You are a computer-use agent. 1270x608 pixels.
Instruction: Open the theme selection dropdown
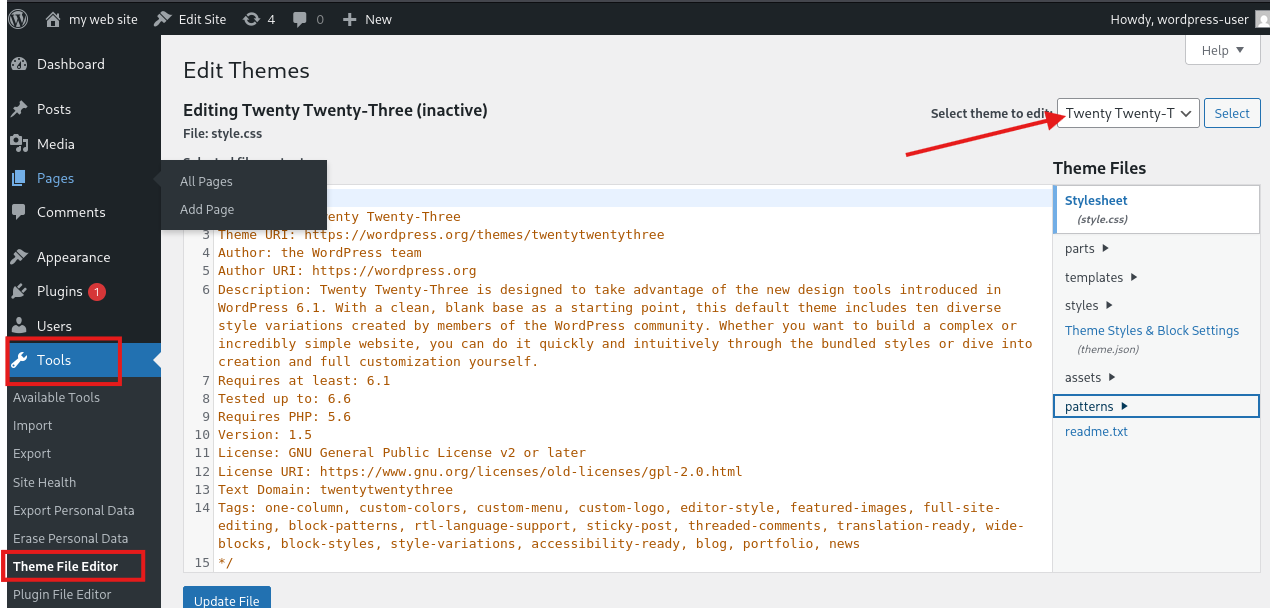click(x=1128, y=113)
